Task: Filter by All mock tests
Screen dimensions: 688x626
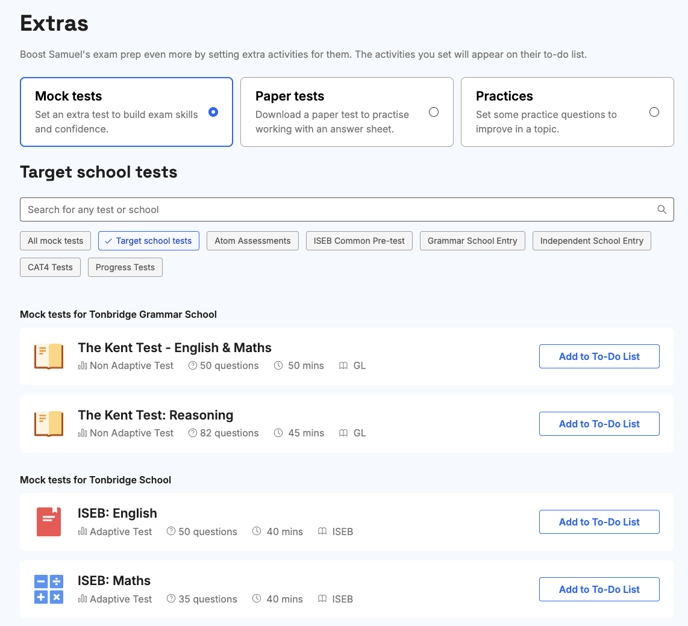Action: click(56, 241)
